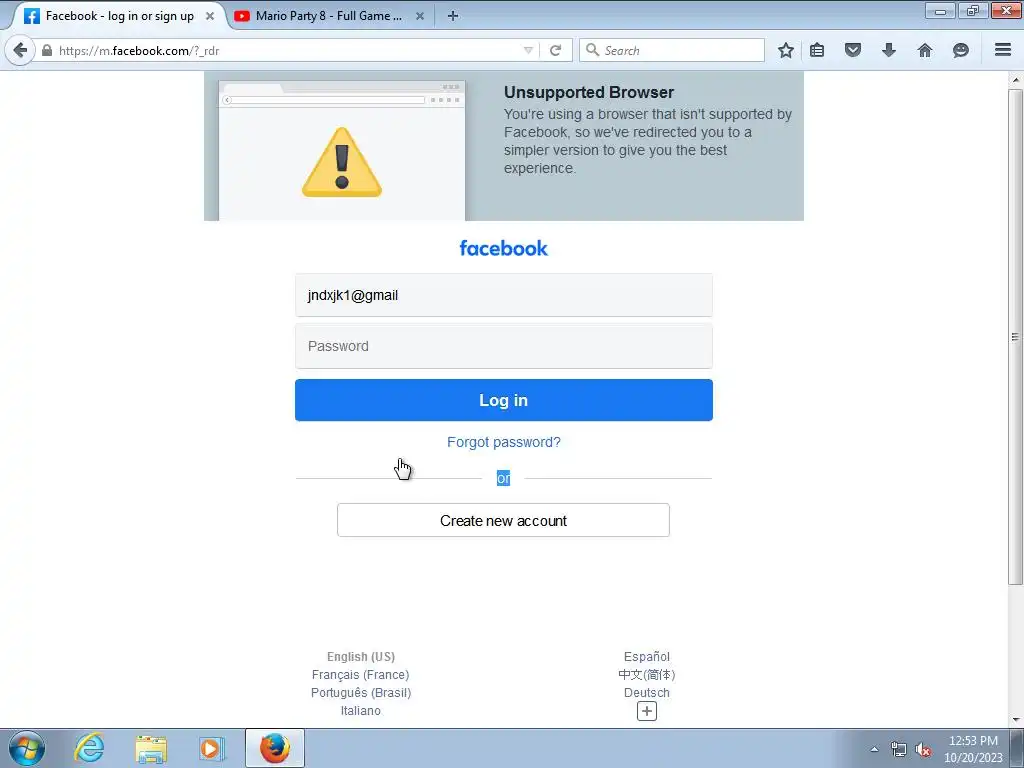This screenshot has width=1024, height=768.
Task: Open Windows Media Player taskbar icon
Action: click(211, 748)
